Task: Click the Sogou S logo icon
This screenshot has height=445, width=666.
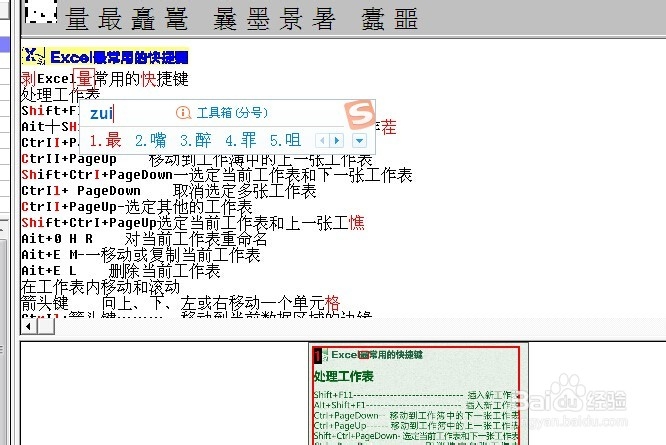Action: click(360, 114)
